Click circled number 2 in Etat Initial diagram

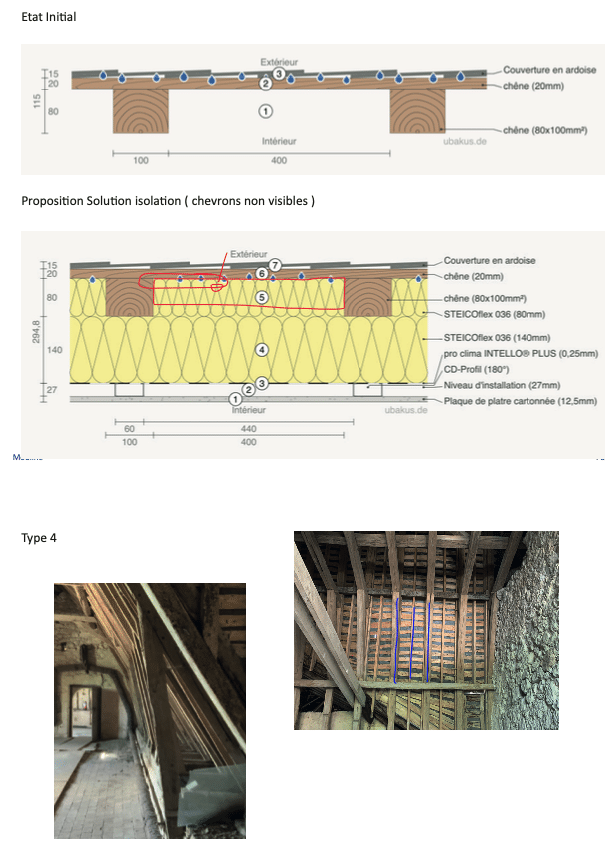coord(266,85)
